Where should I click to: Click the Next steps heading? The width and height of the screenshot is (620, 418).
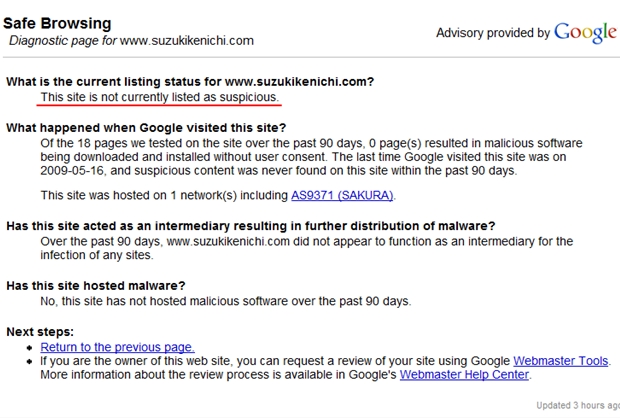tap(40, 332)
